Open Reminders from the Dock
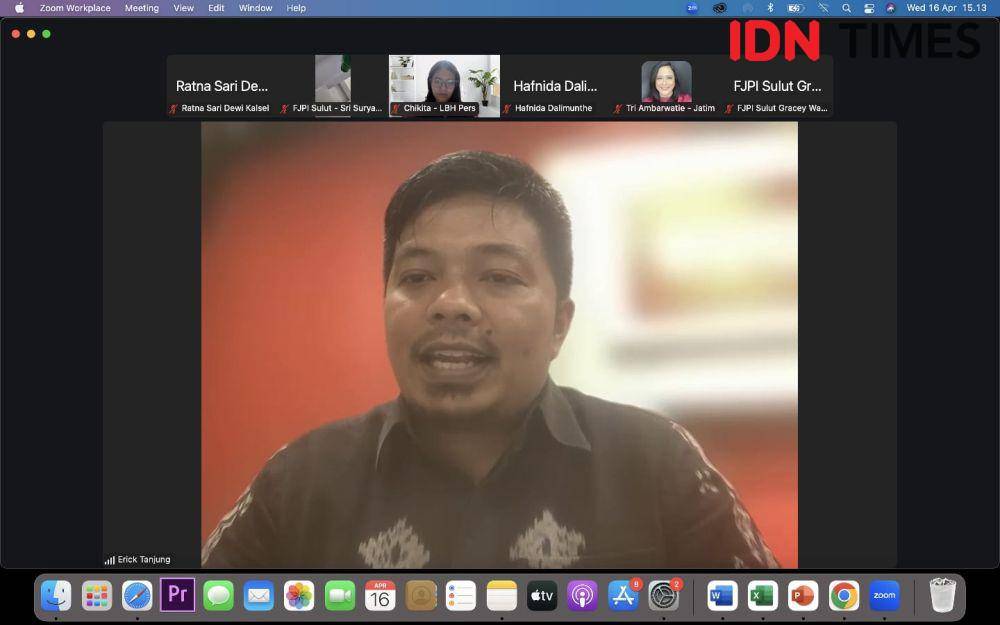Viewport: 1000px width, 625px height. pos(461,596)
